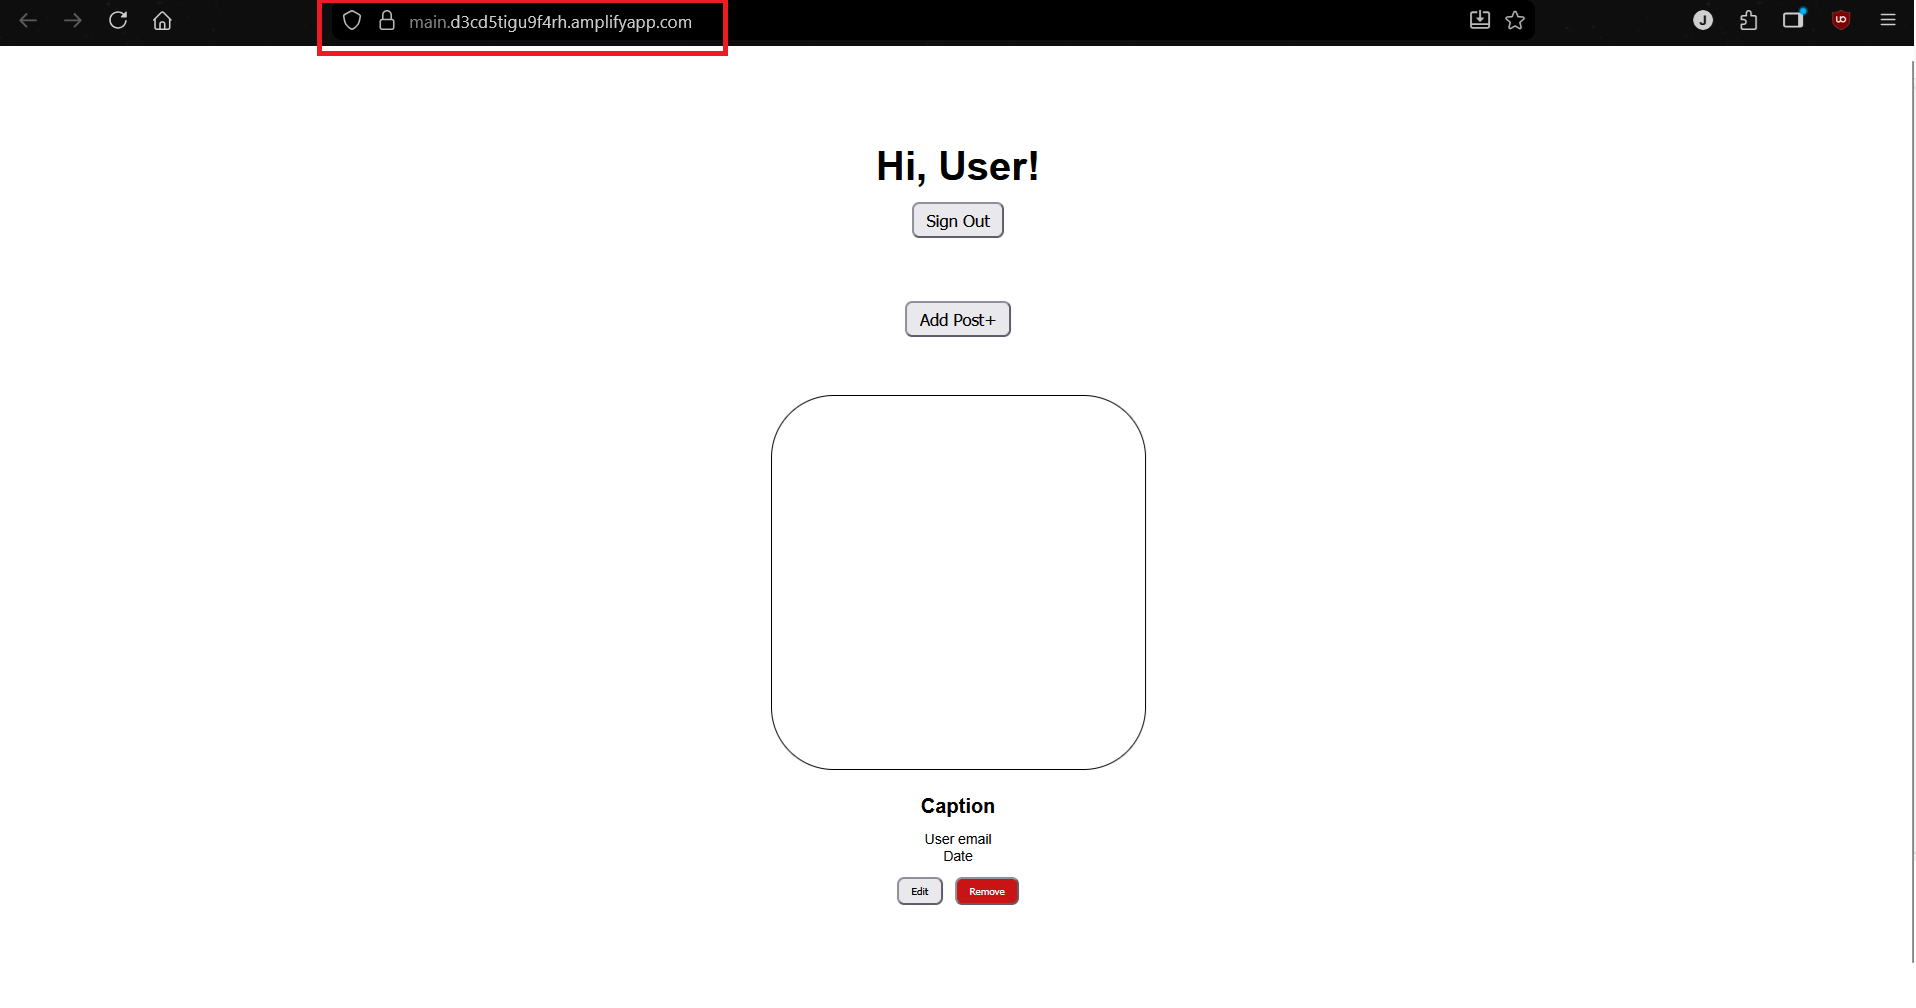Go forward to the next page
1916x1008 pixels.
73,20
